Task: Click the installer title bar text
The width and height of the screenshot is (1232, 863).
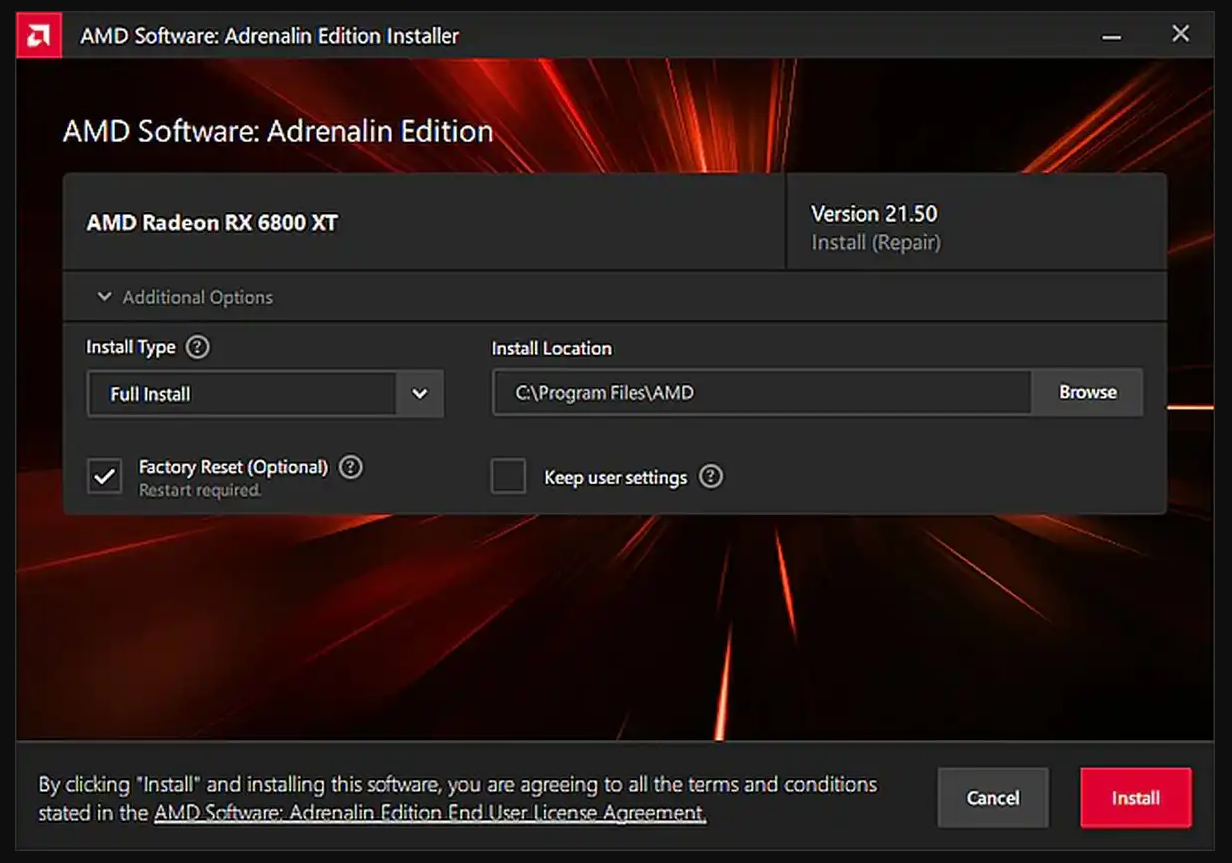Action: (x=269, y=36)
